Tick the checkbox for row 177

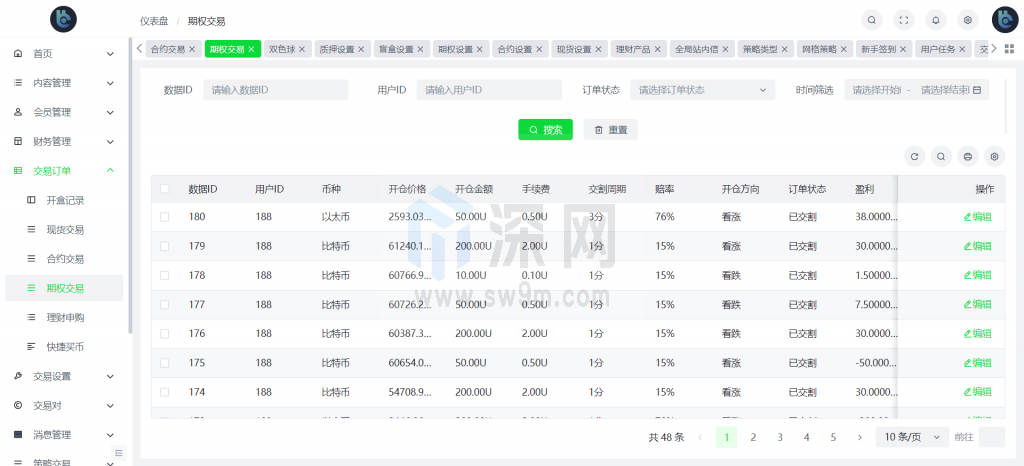[165, 304]
